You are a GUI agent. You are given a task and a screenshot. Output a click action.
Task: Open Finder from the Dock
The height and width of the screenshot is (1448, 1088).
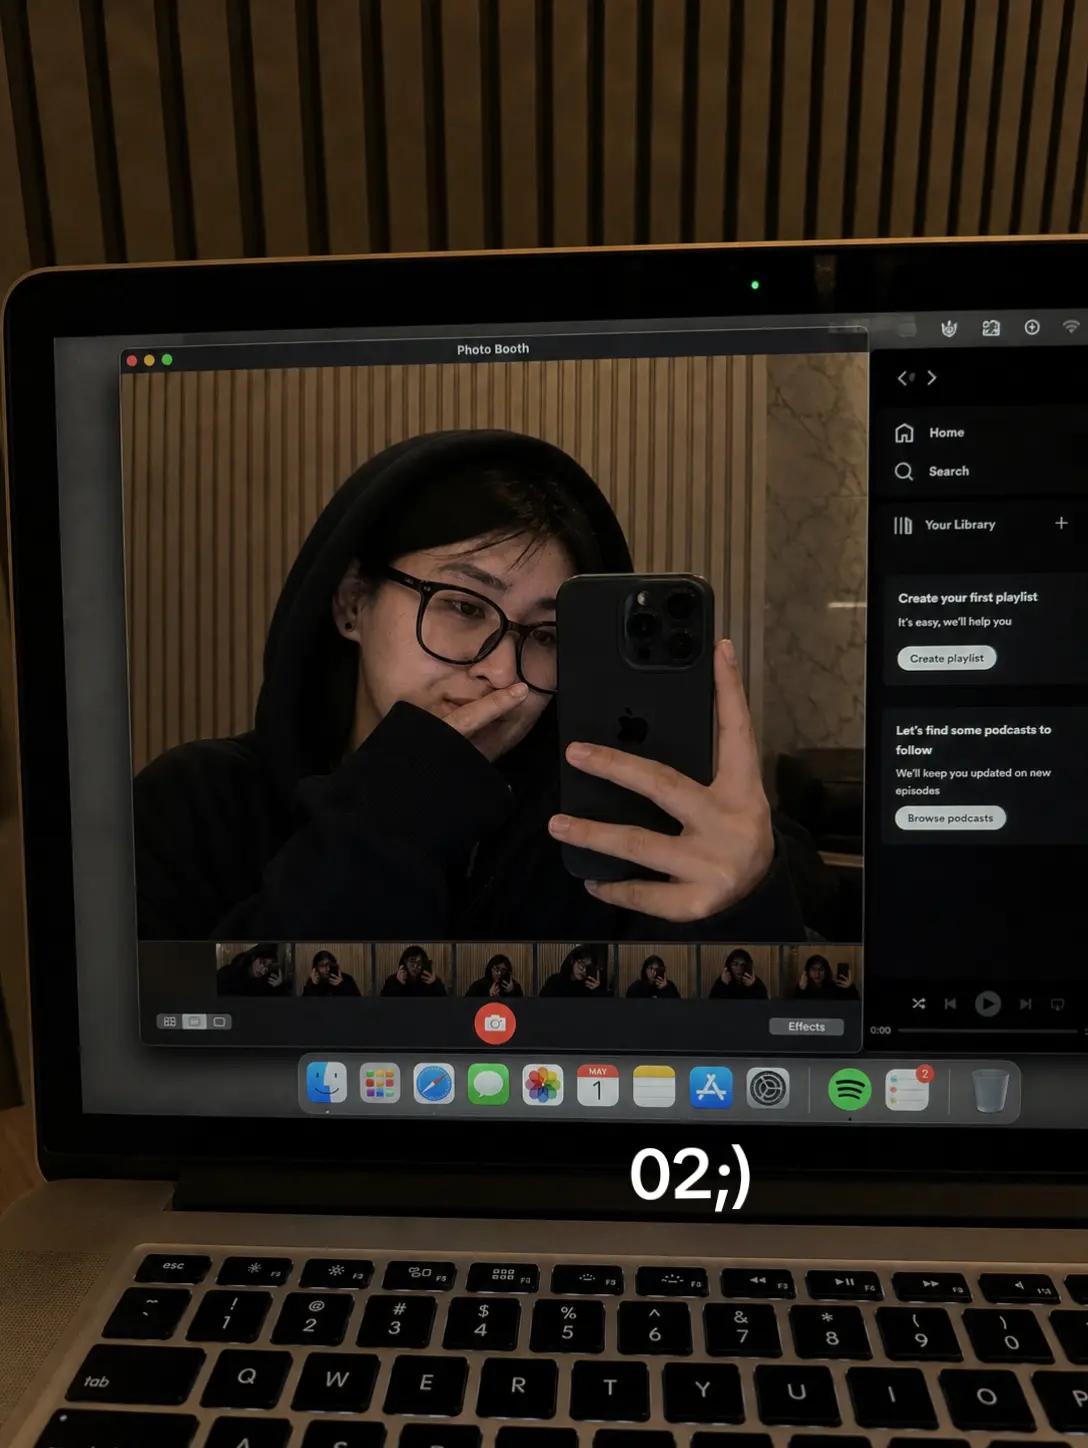[326, 1083]
